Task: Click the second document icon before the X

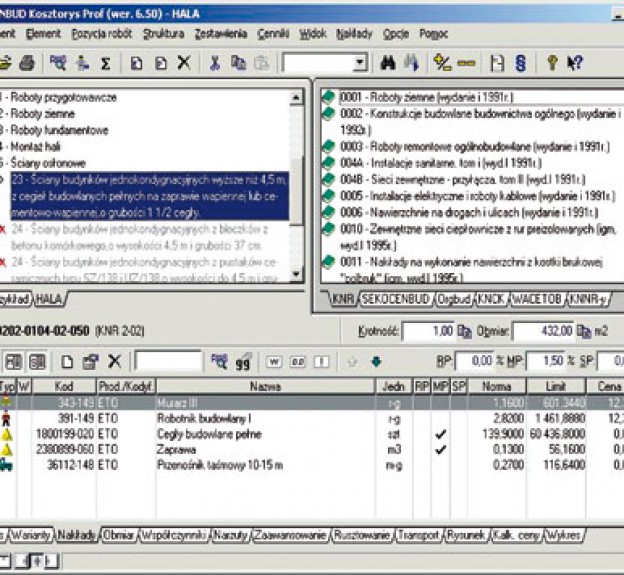Action: coord(161,63)
